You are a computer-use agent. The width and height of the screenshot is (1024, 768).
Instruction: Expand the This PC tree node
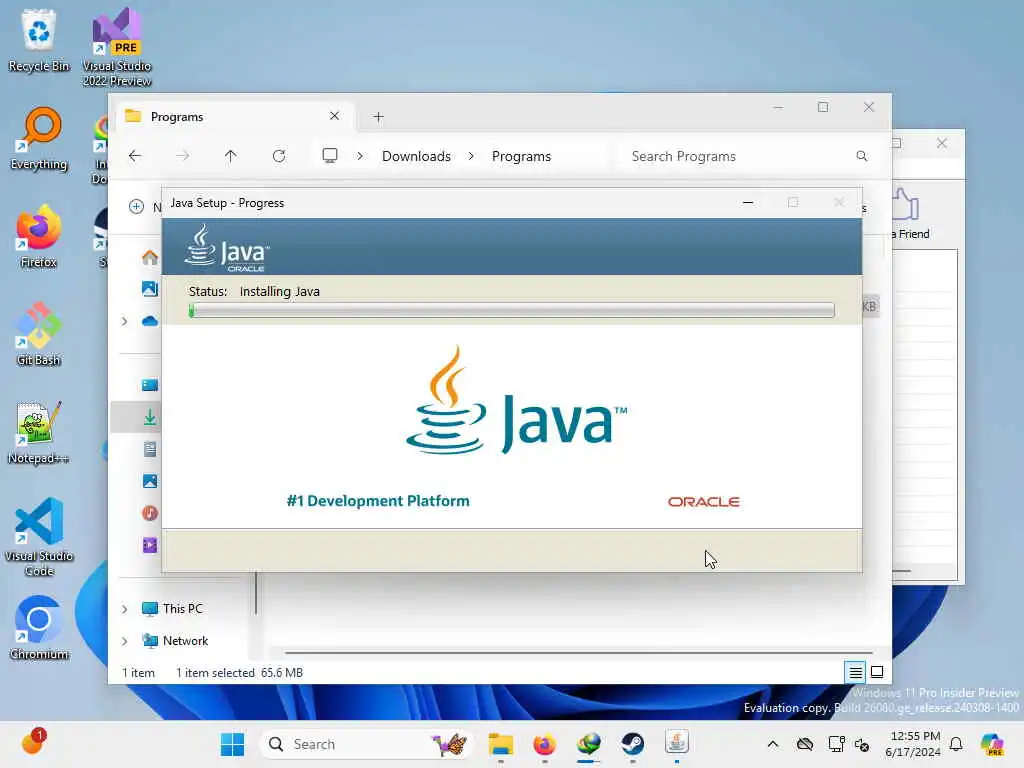click(124, 609)
